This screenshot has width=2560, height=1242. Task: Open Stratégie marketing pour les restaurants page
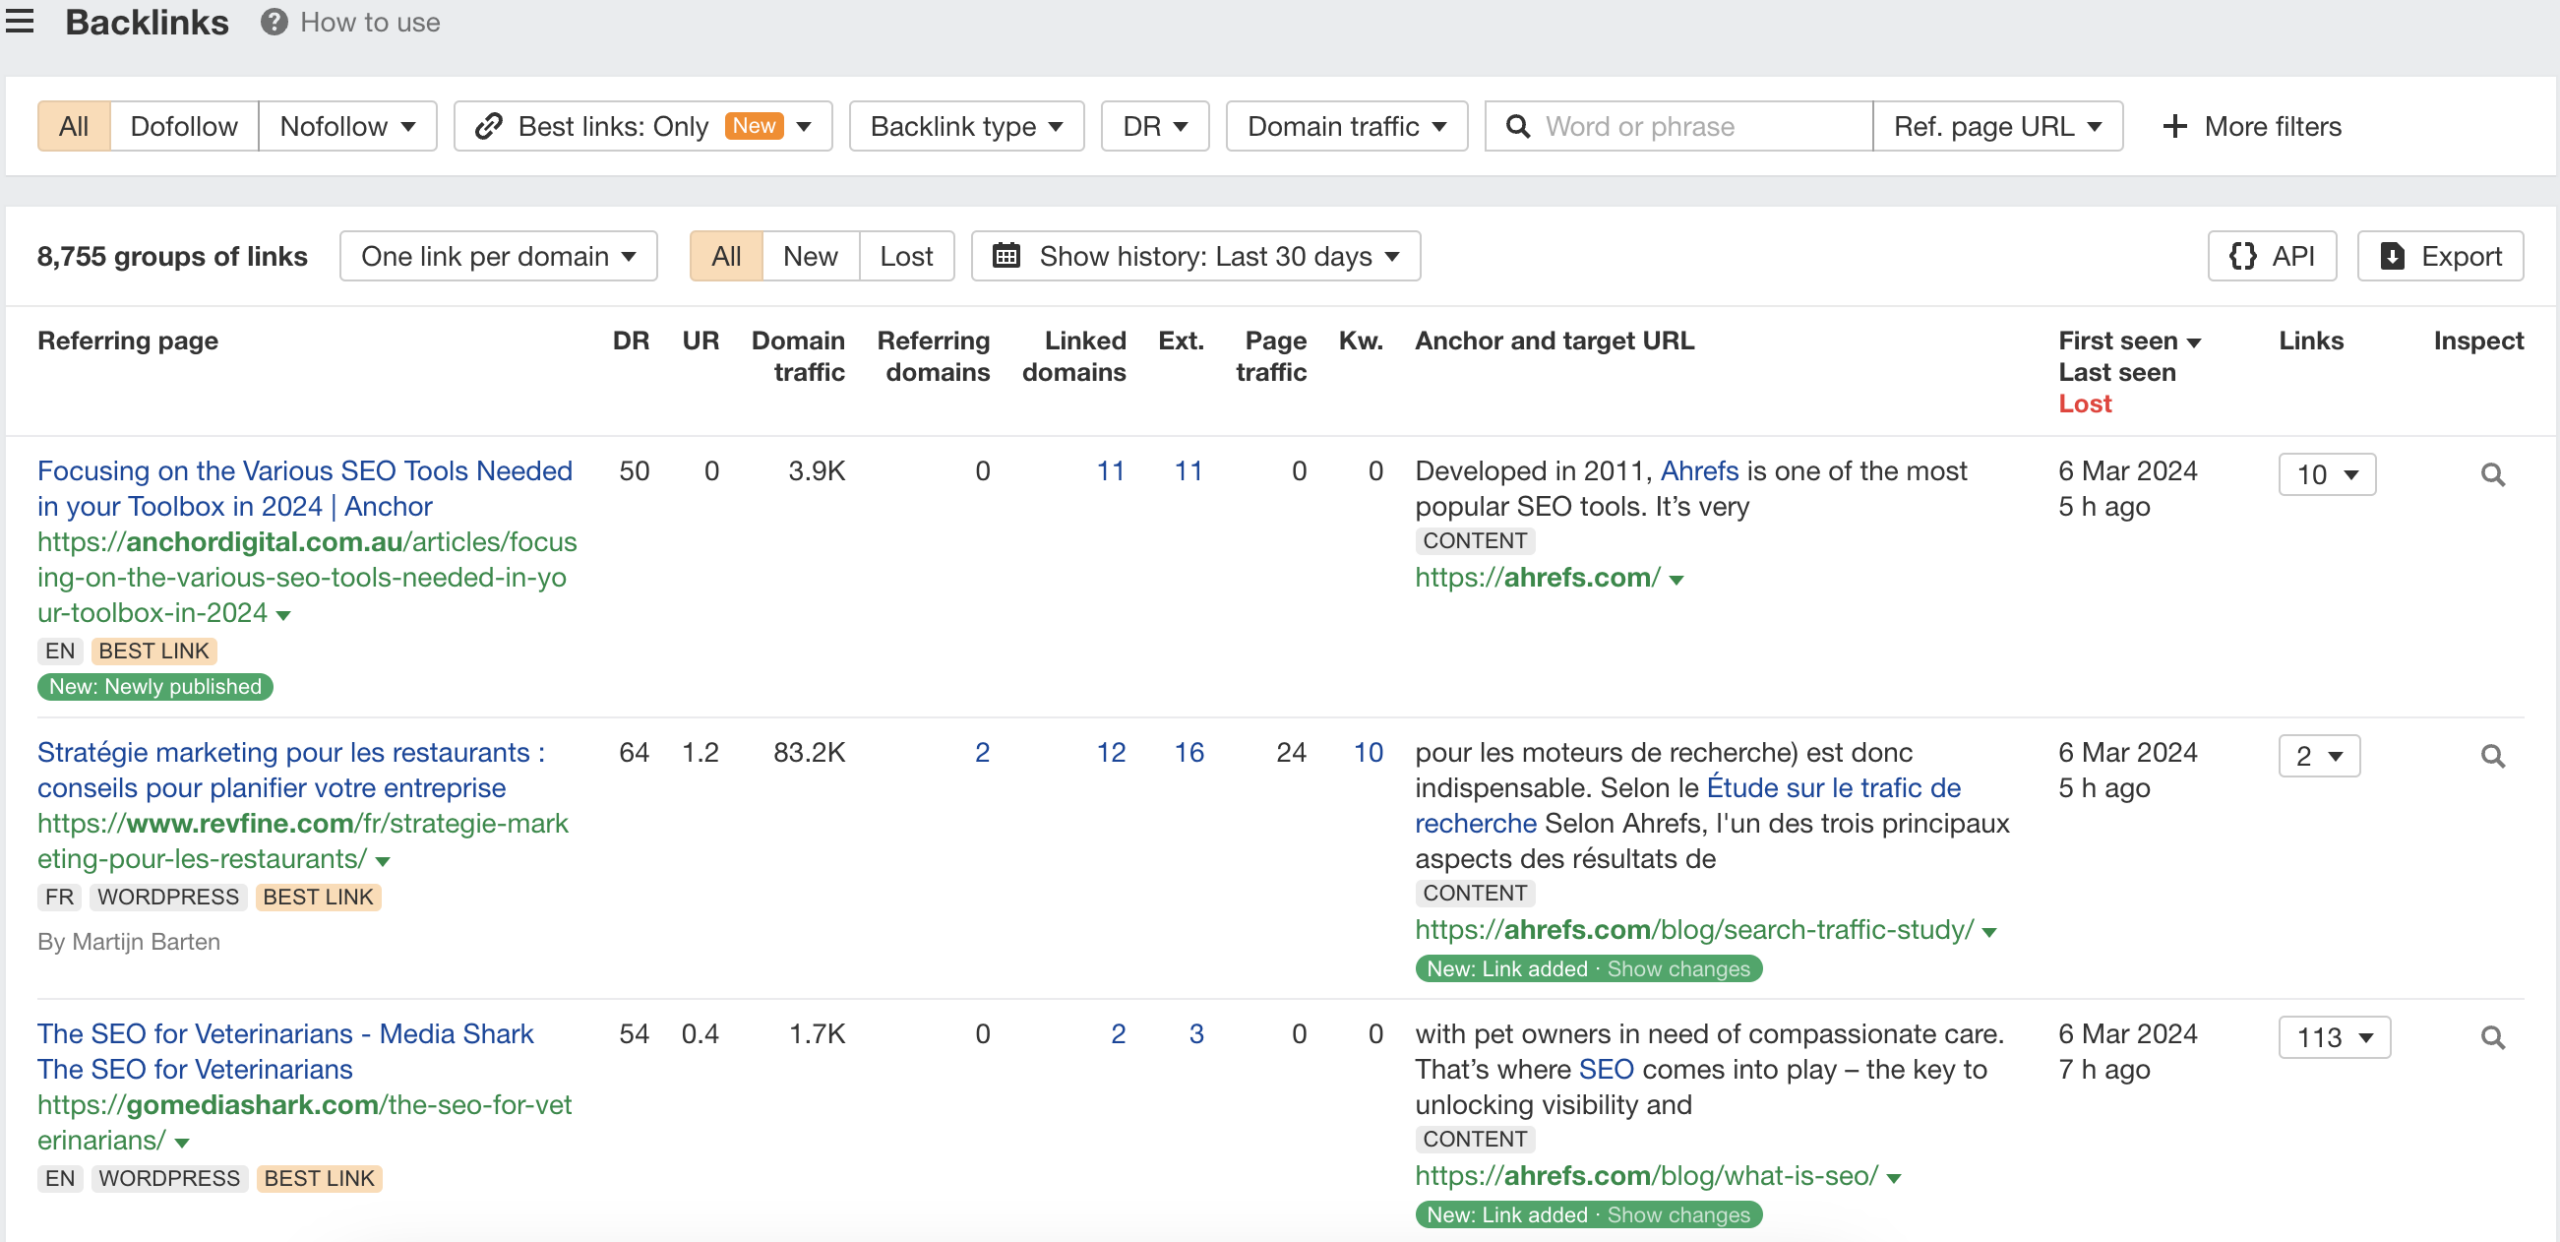[x=291, y=770]
